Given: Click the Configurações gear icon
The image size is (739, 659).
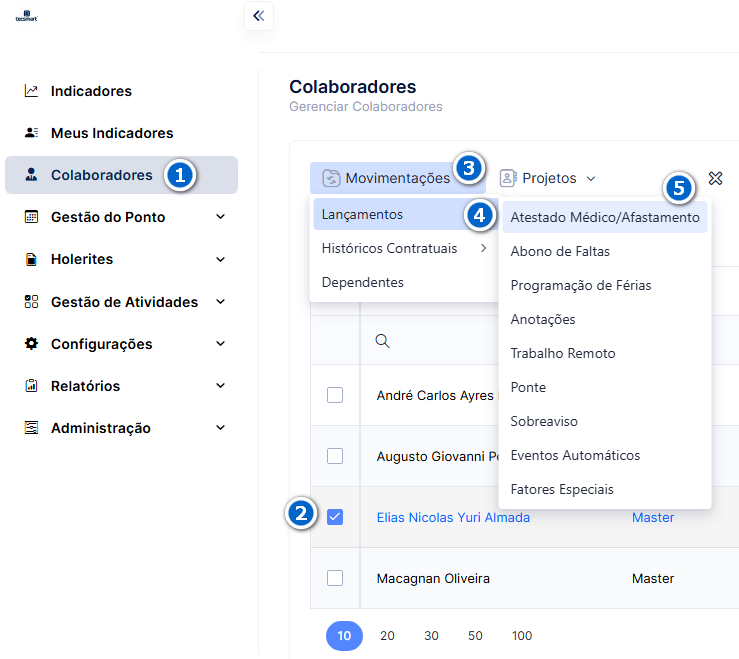Looking at the screenshot, I should pyautogui.click(x=31, y=343).
